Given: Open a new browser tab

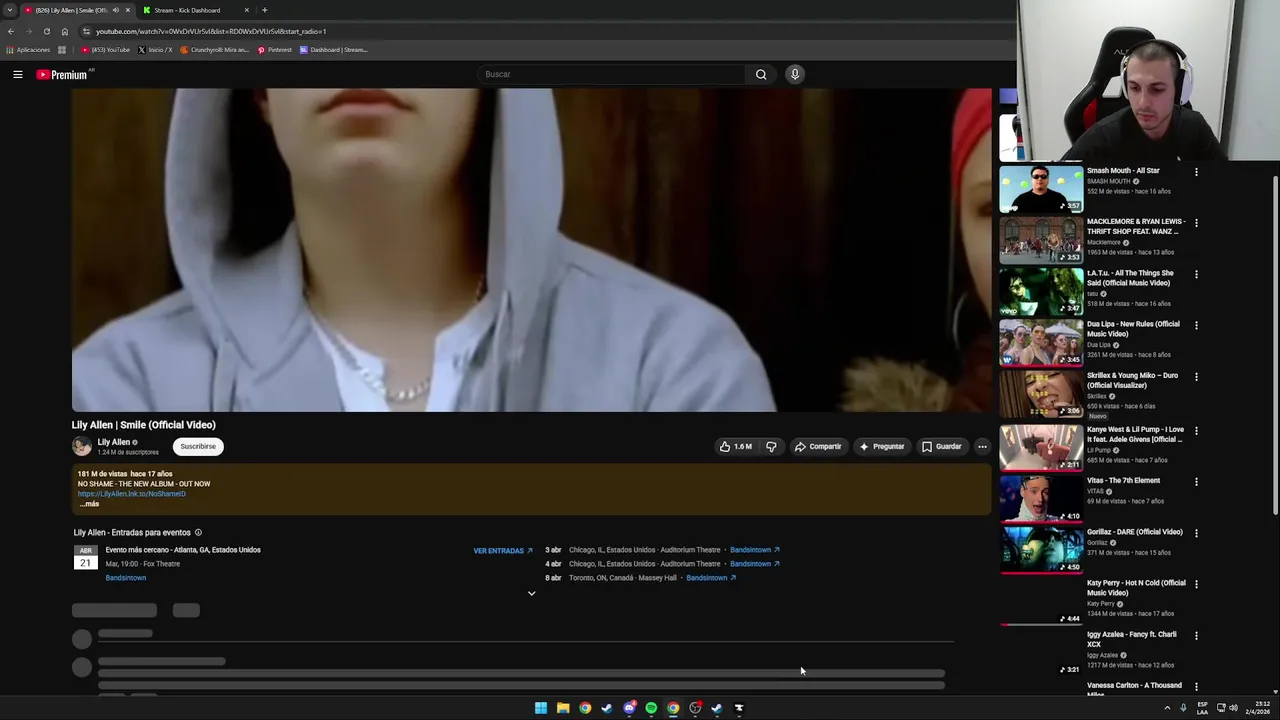Looking at the screenshot, I should [265, 10].
